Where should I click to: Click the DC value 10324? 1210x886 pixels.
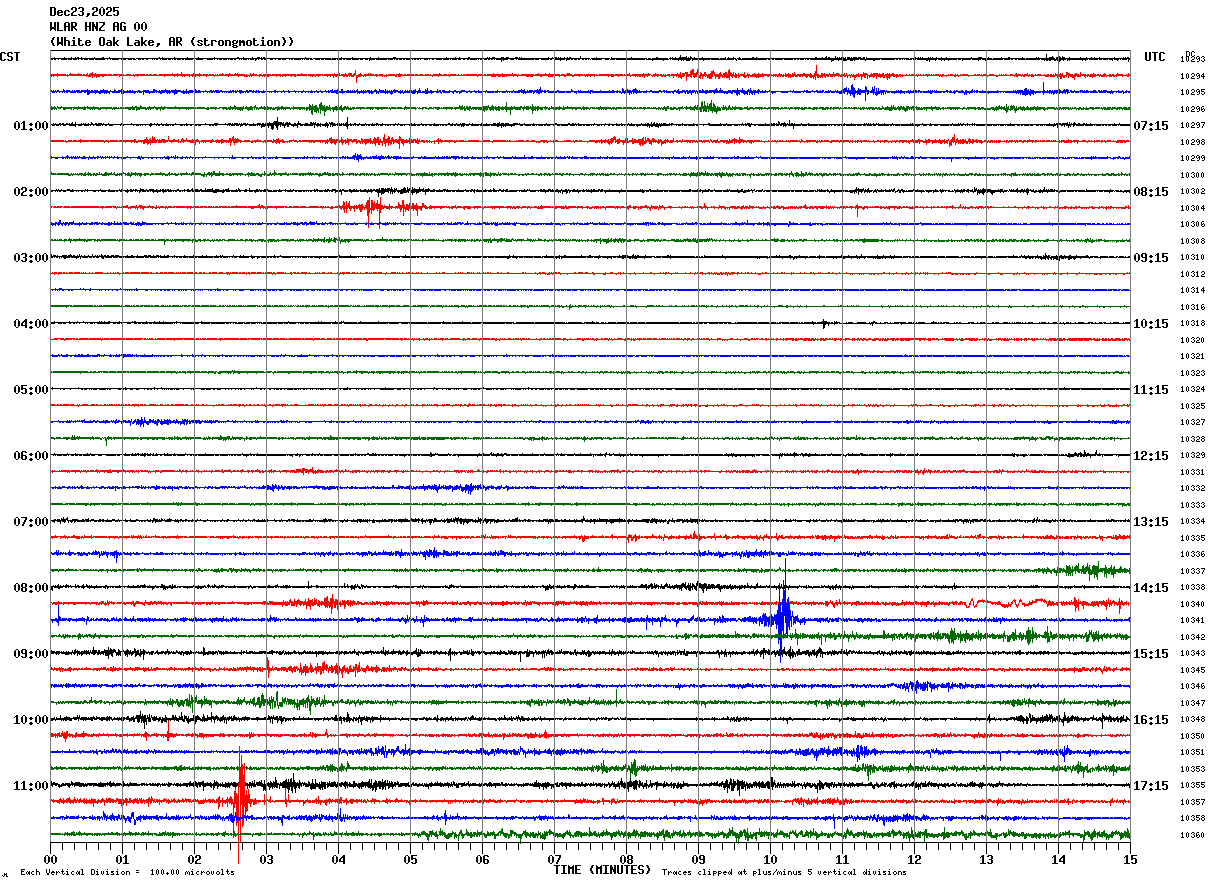[x=1192, y=390]
